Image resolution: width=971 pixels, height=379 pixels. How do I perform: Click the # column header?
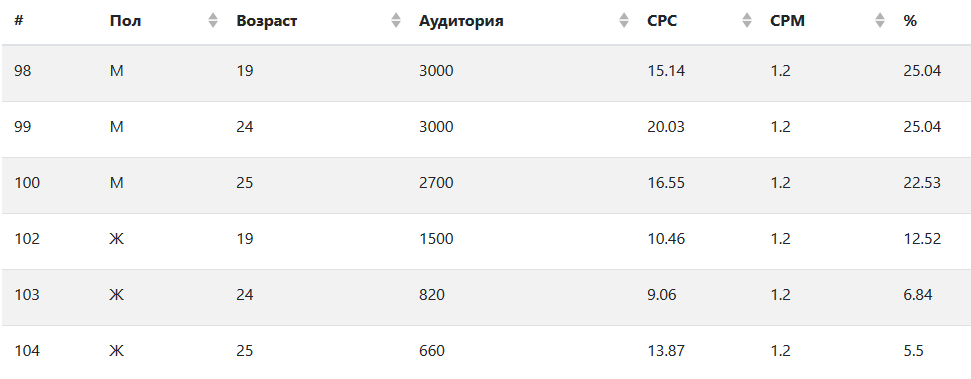(19, 20)
